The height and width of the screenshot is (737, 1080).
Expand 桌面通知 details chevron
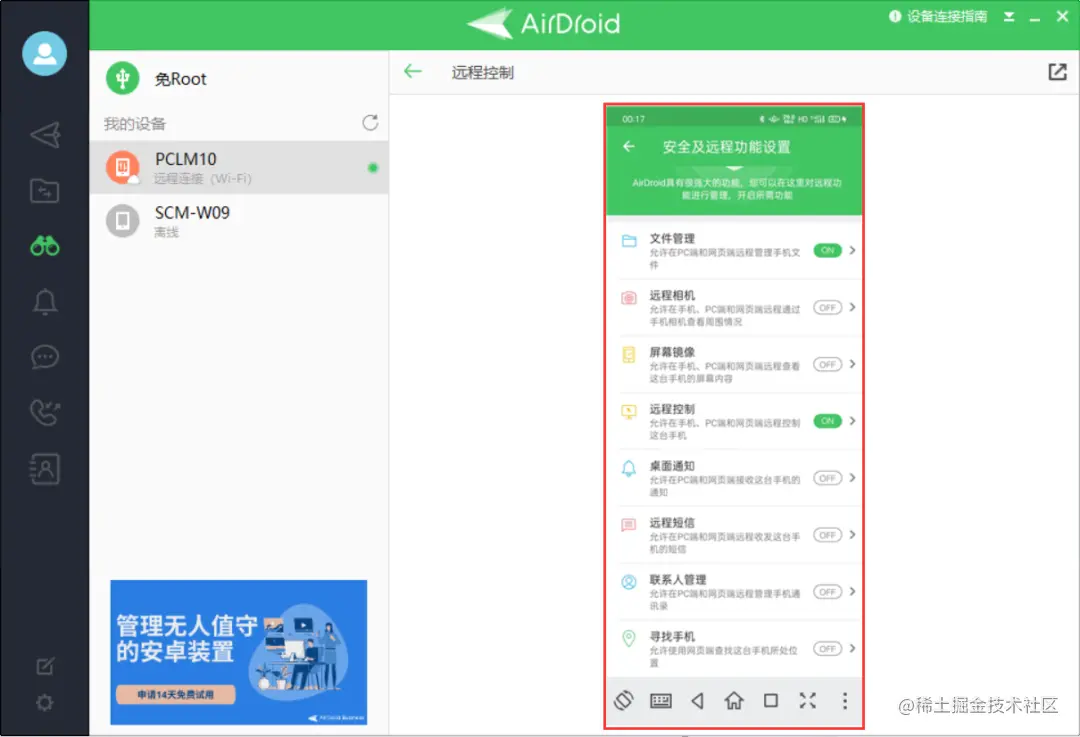pyautogui.click(x=853, y=477)
